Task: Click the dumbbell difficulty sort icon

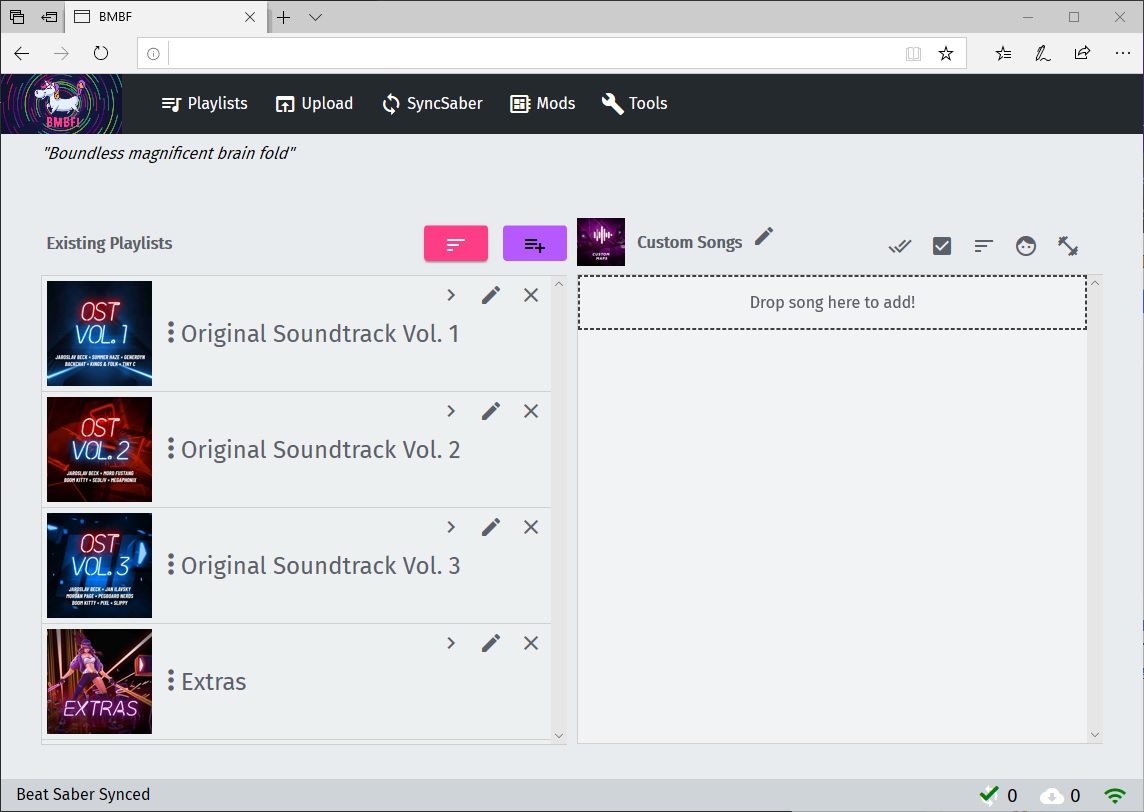Action: pos(1068,246)
